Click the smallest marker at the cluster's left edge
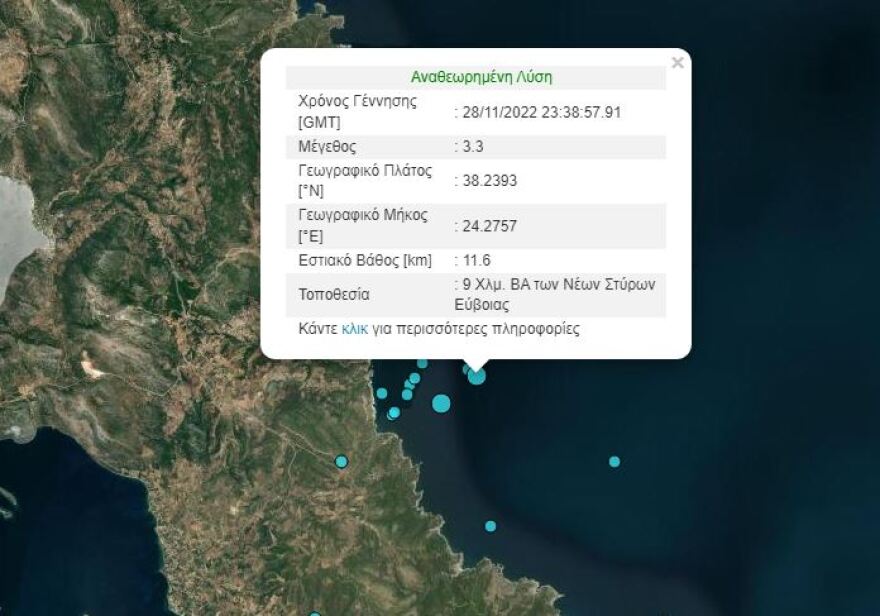The width and height of the screenshot is (880, 616). click(x=382, y=392)
